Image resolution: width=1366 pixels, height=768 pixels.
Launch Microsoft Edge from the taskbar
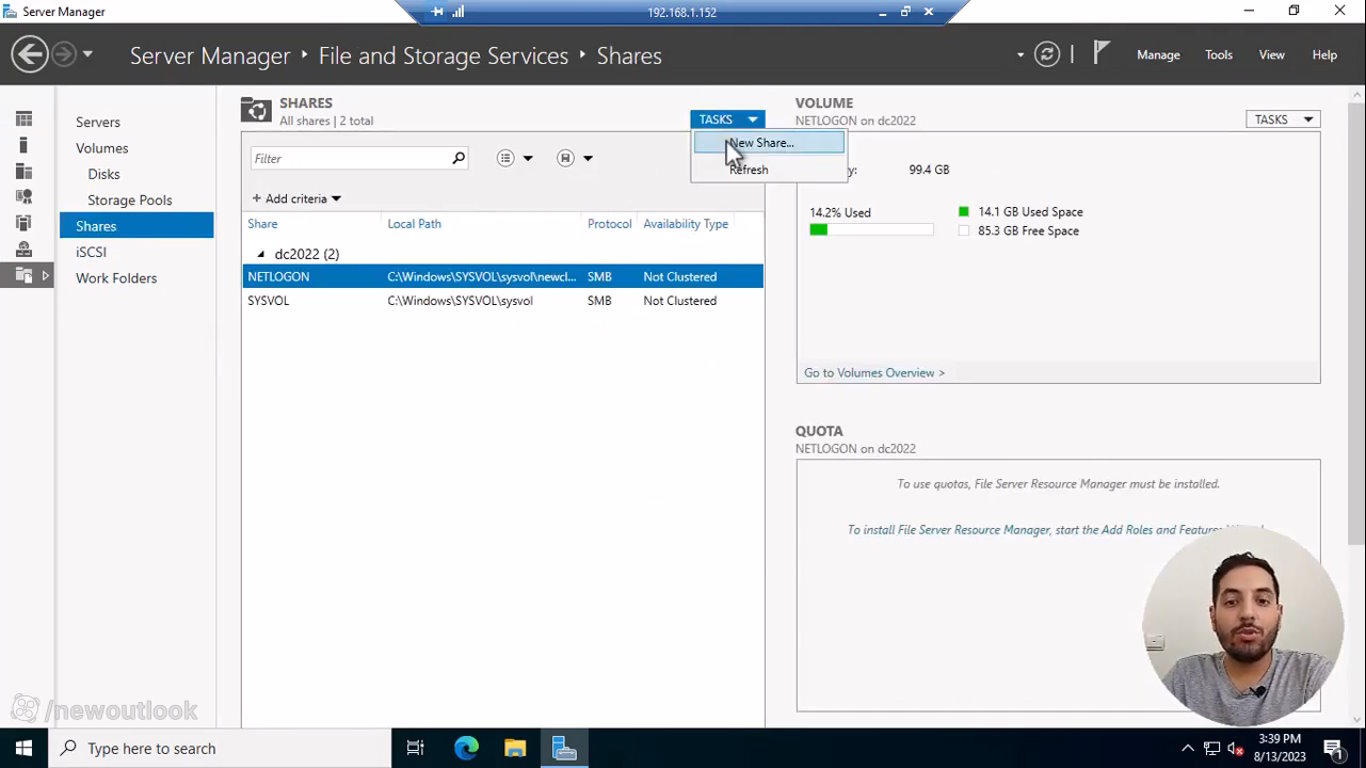466,748
